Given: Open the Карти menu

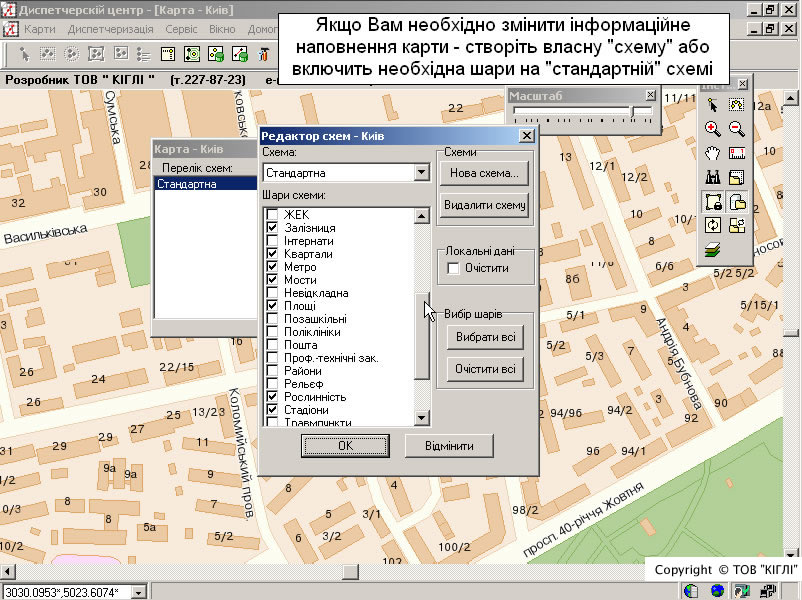Looking at the screenshot, I should (x=39, y=29).
